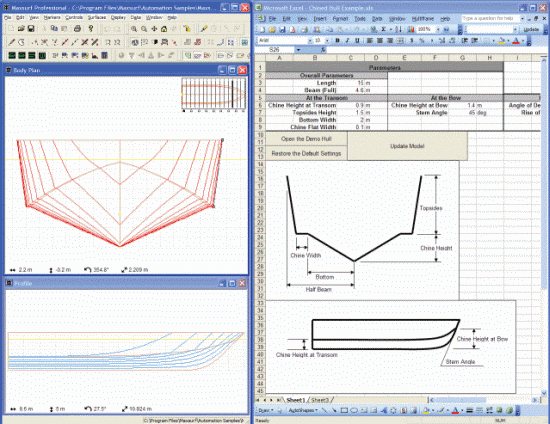Toggle Italic in Excel formatting toolbar
Screen dimensions: 550x424
click(347, 41)
